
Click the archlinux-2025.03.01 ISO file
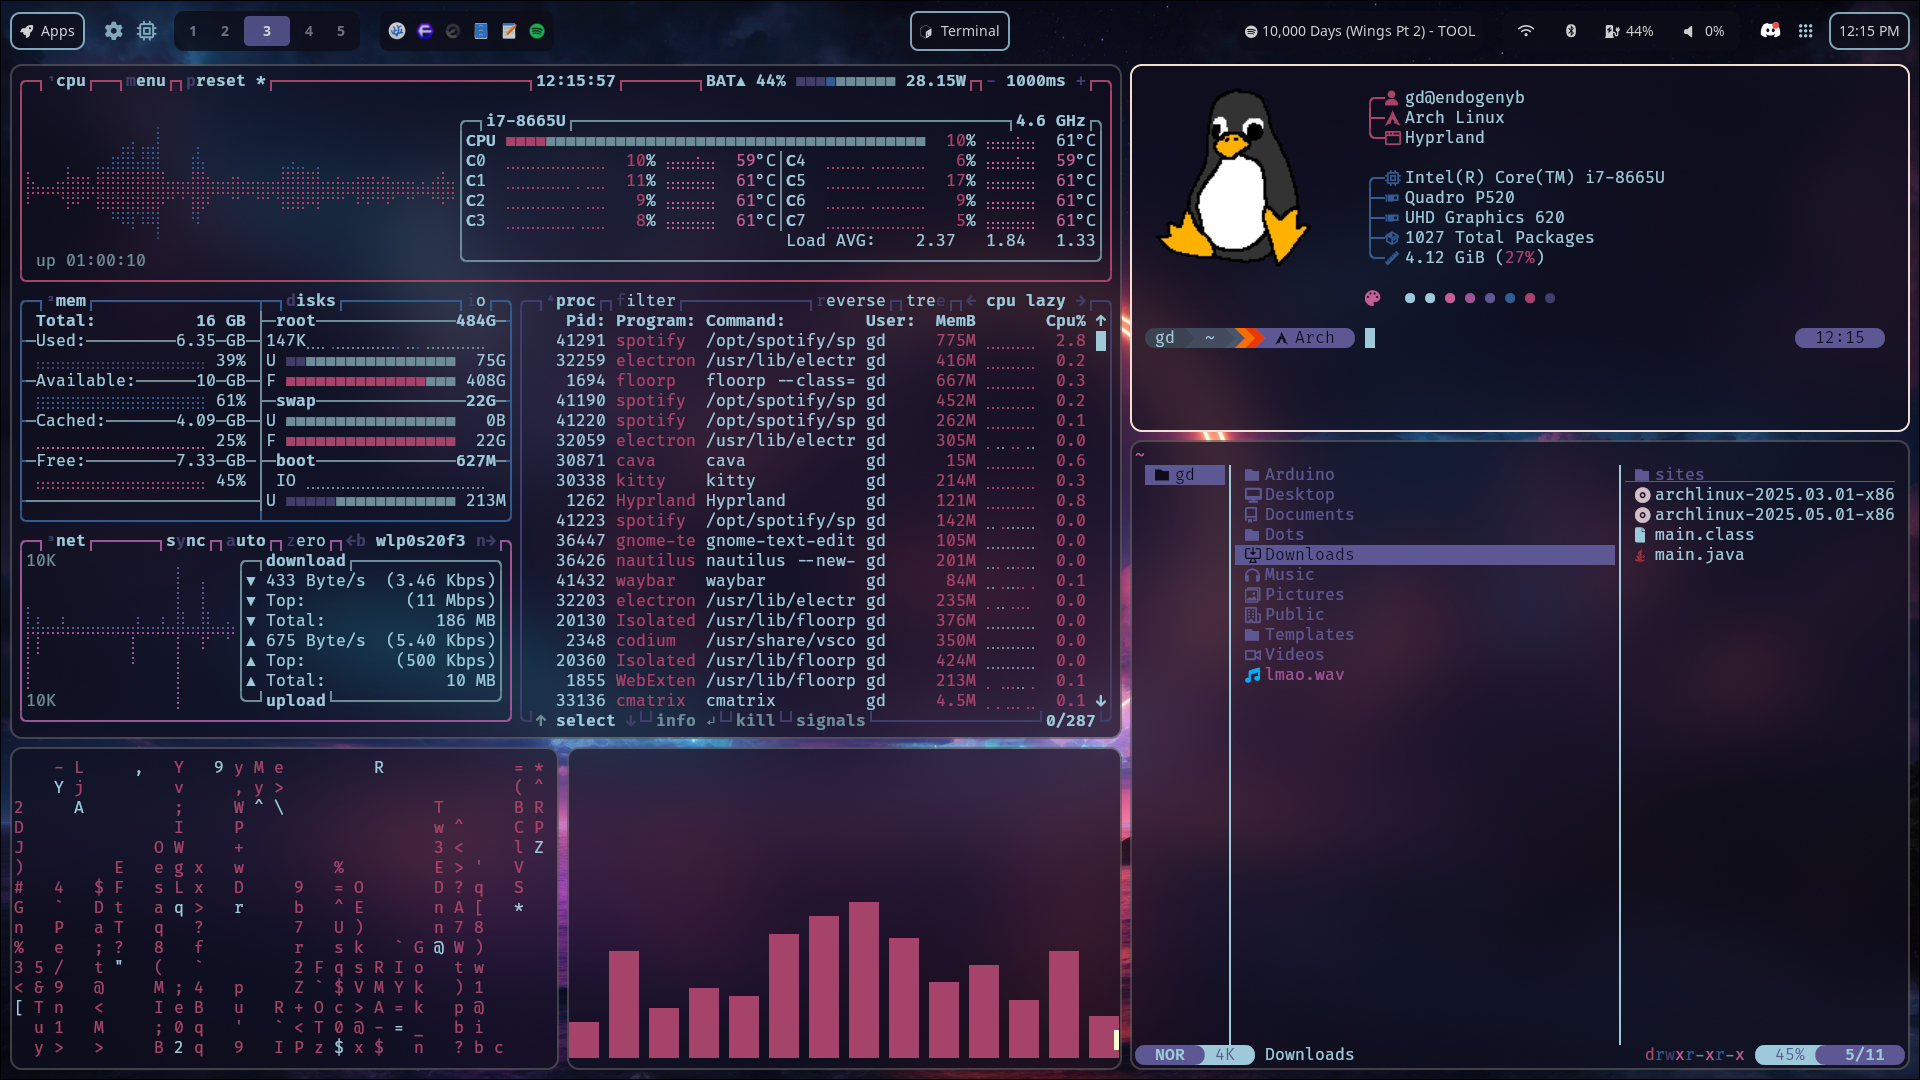click(1764, 494)
